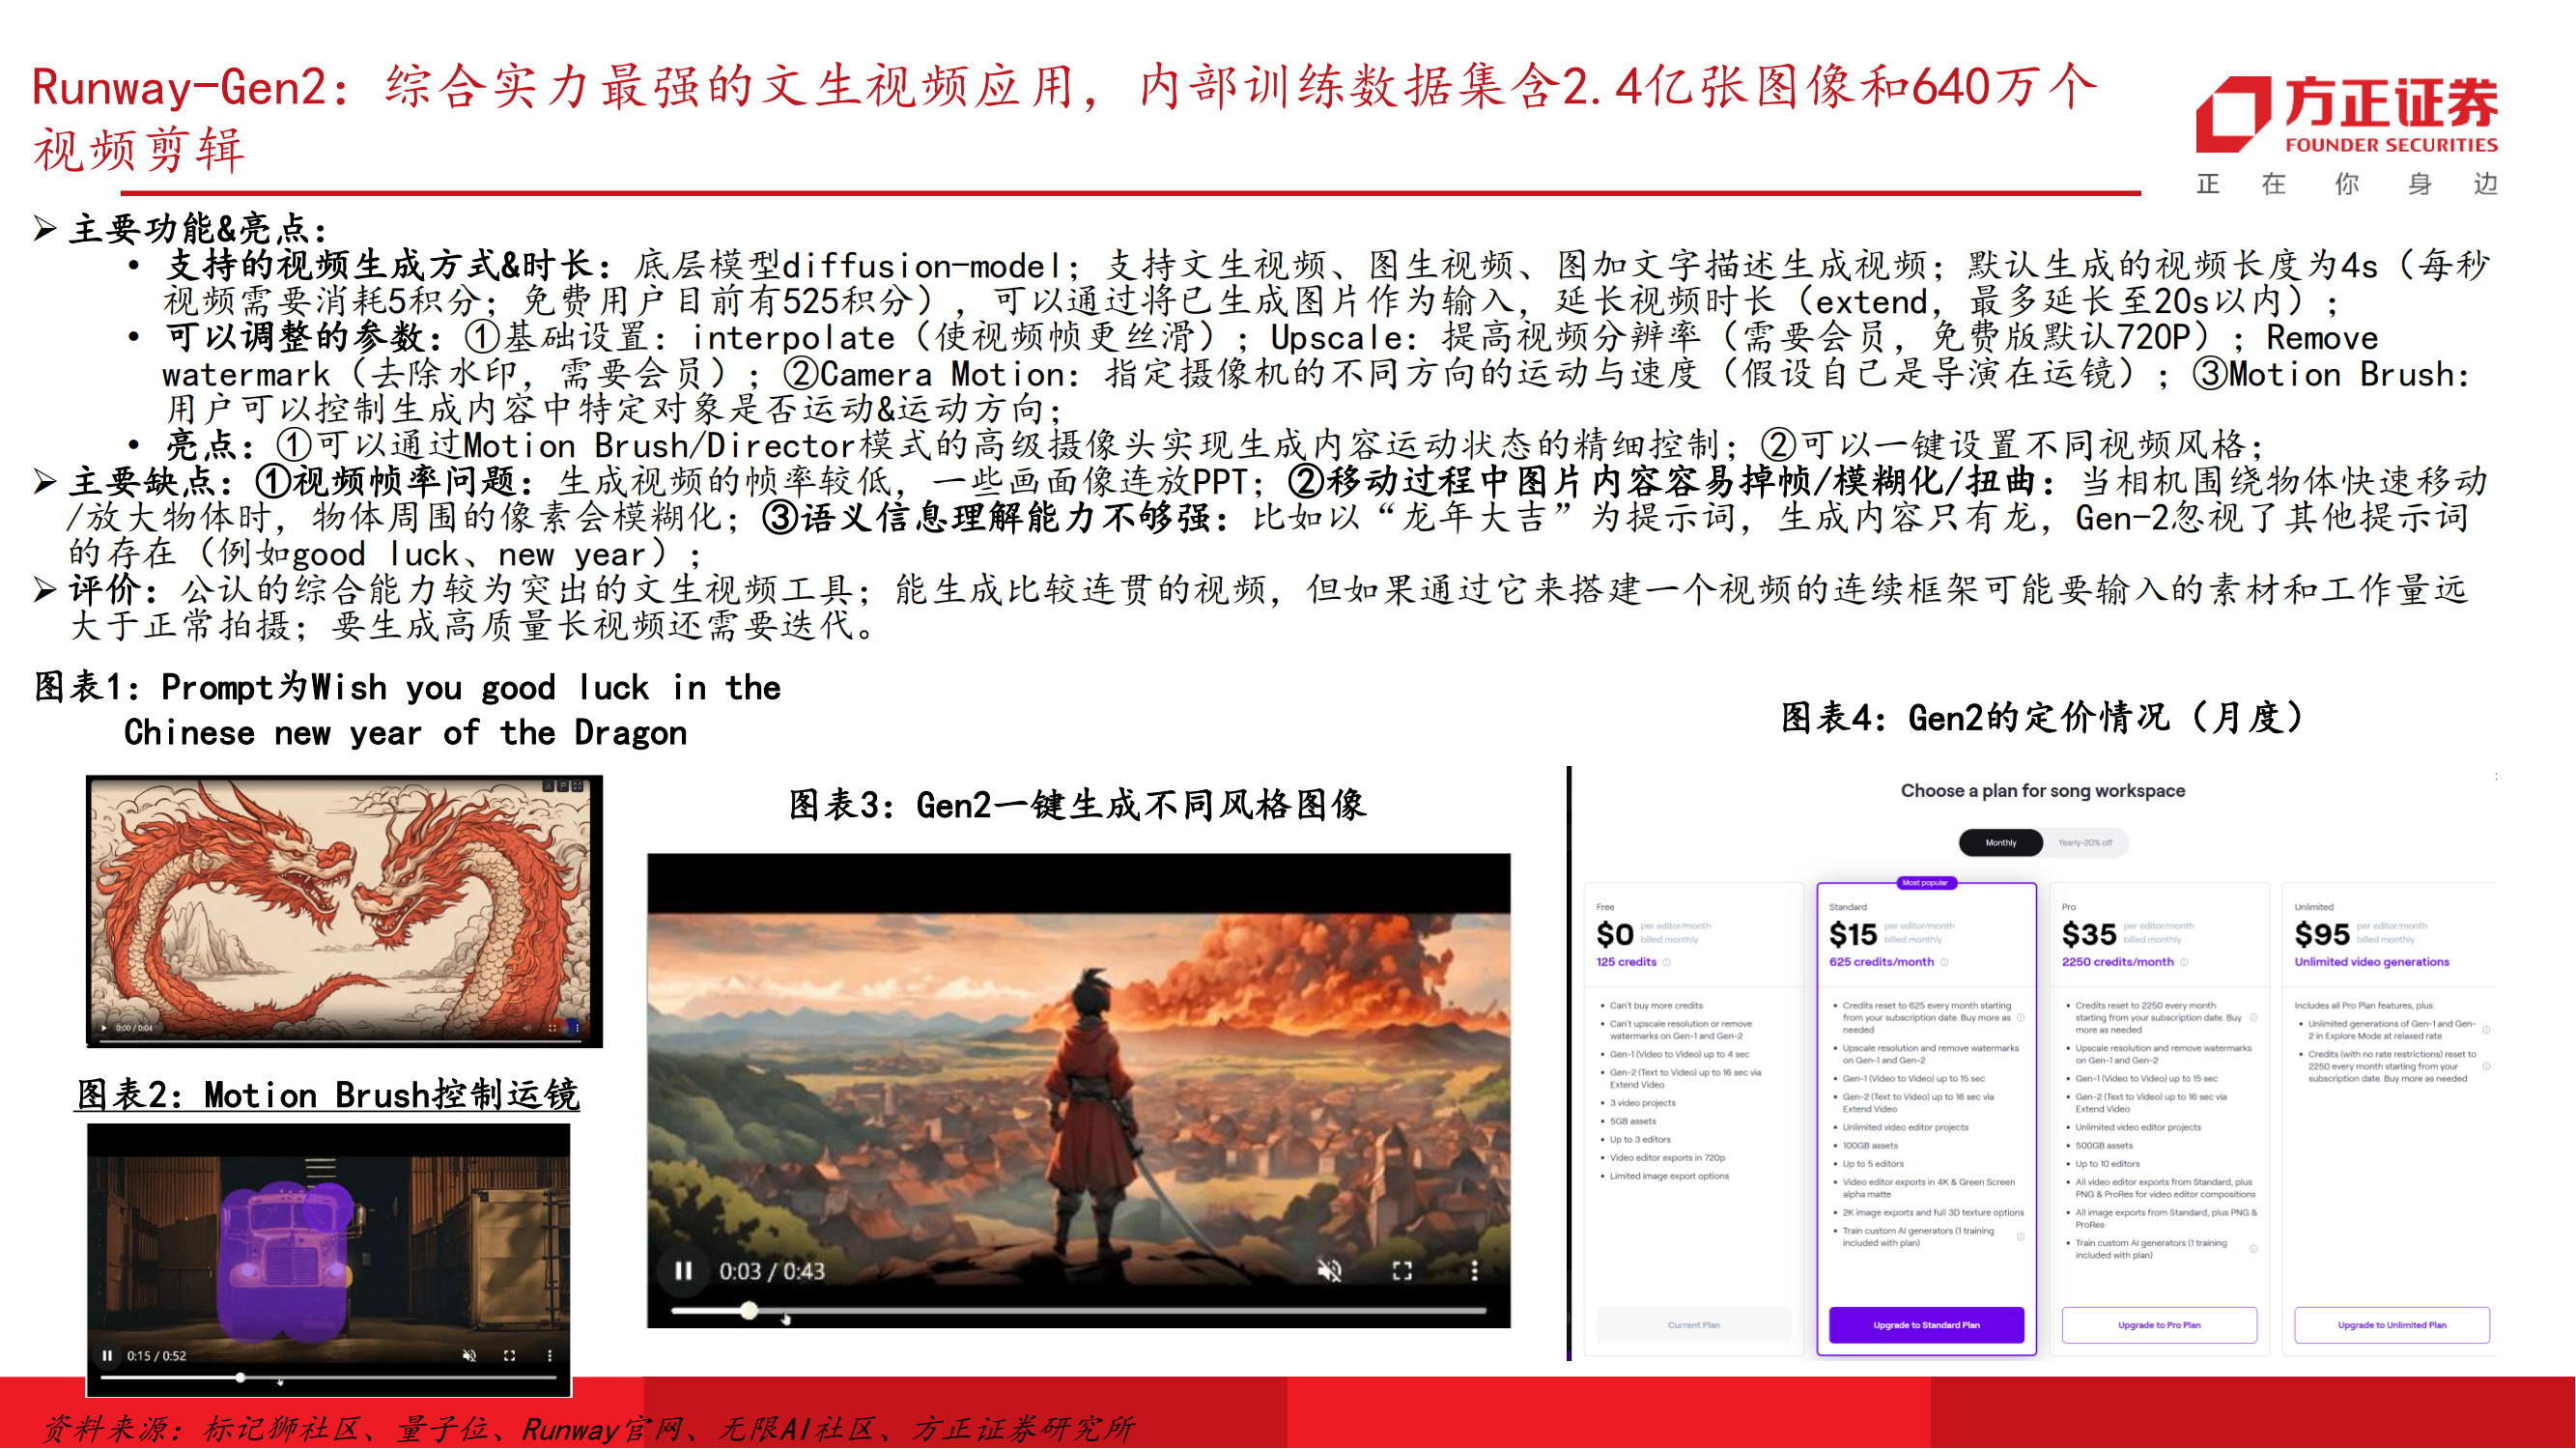Click the 图表3 Gen2 style caption
2576x1449 pixels.
(x=1078, y=805)
